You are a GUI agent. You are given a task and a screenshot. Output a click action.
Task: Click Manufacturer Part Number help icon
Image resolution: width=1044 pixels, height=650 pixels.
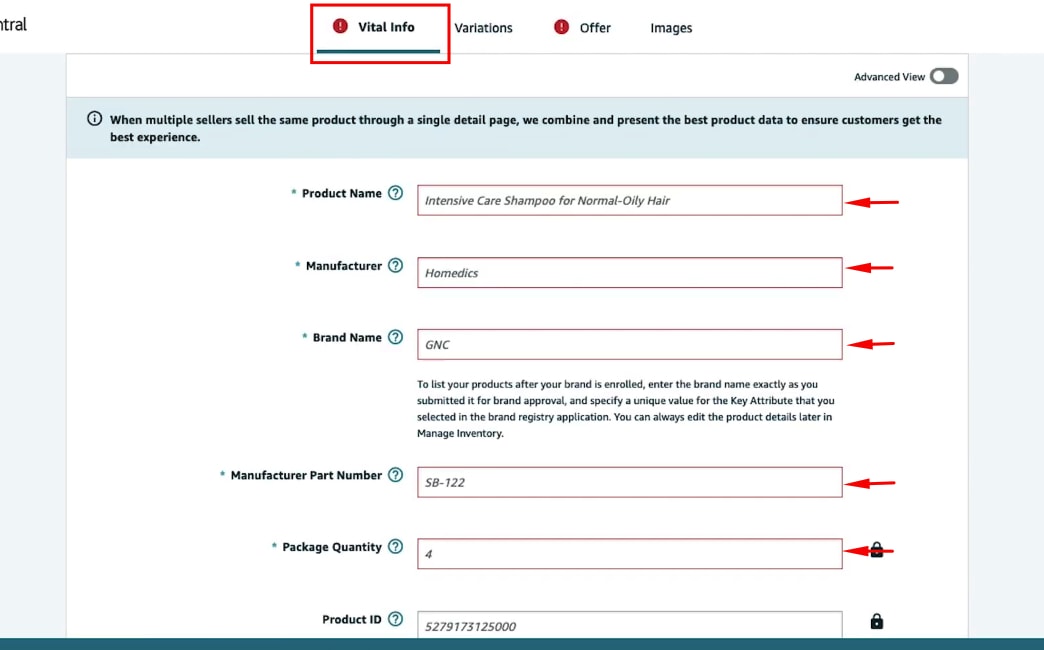395,475
